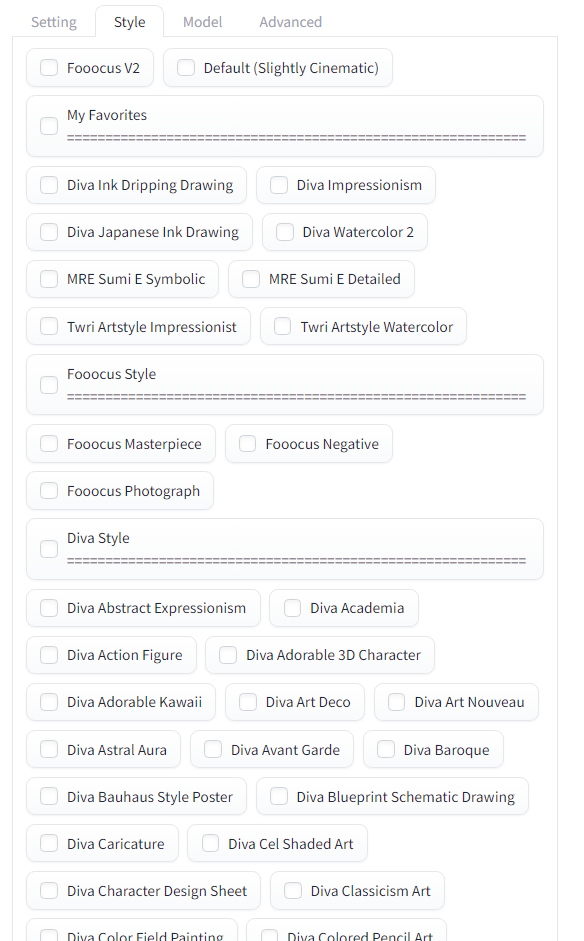Select the Fooocus Masterpiece style
584x941 pixels.
point(48,443)
